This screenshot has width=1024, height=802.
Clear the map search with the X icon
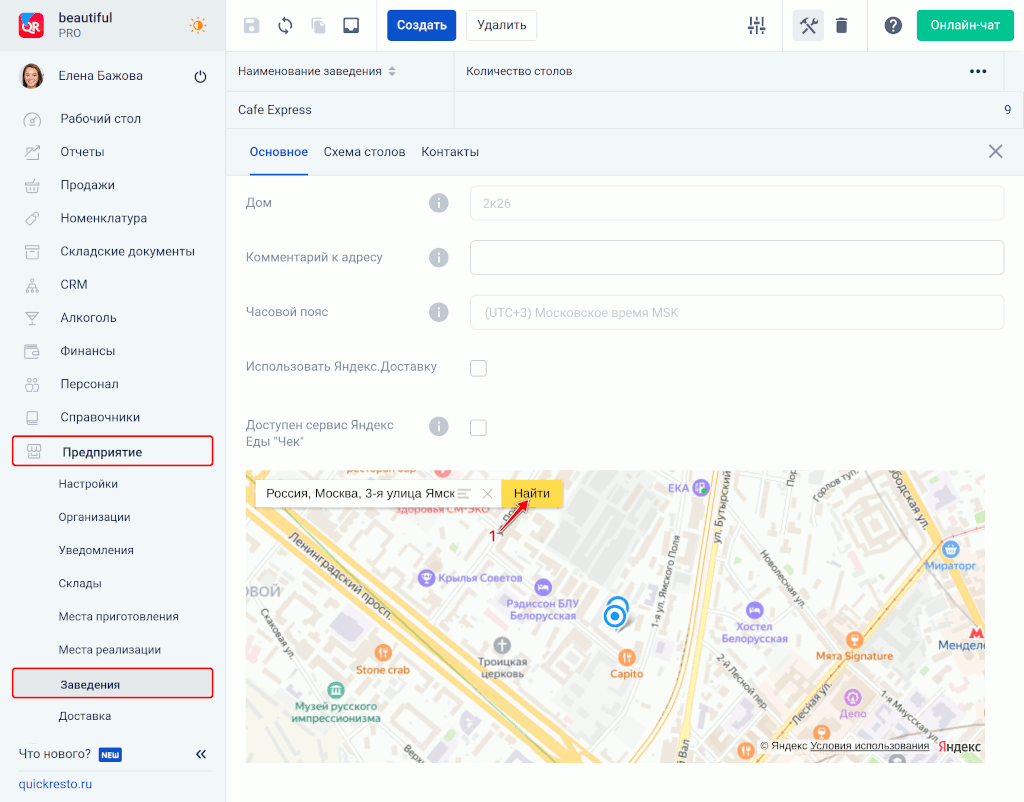(487, 494)
